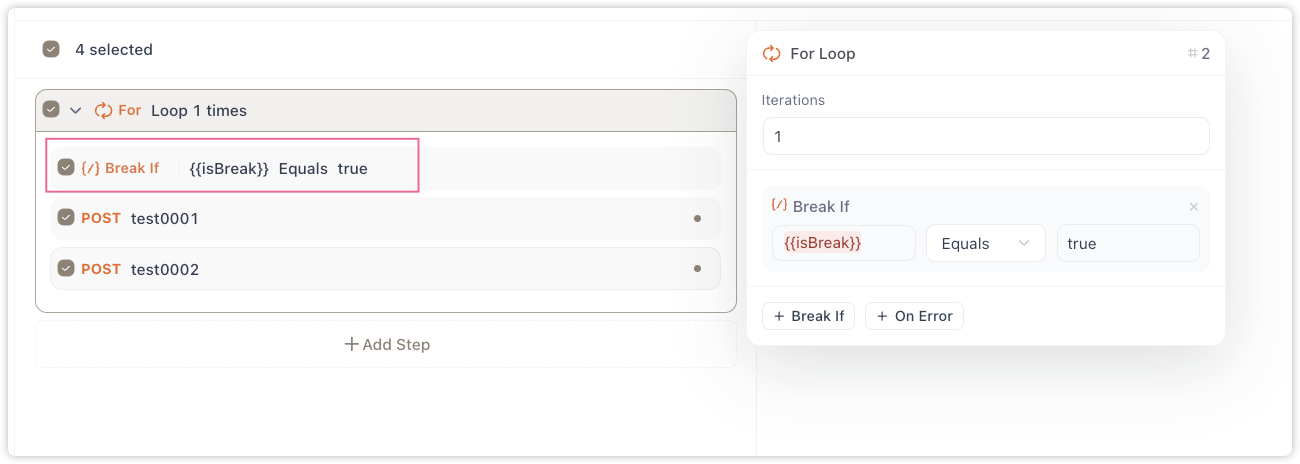1300x464 pixels.
Task: Add an On Error handler
Action: (914, 316)
